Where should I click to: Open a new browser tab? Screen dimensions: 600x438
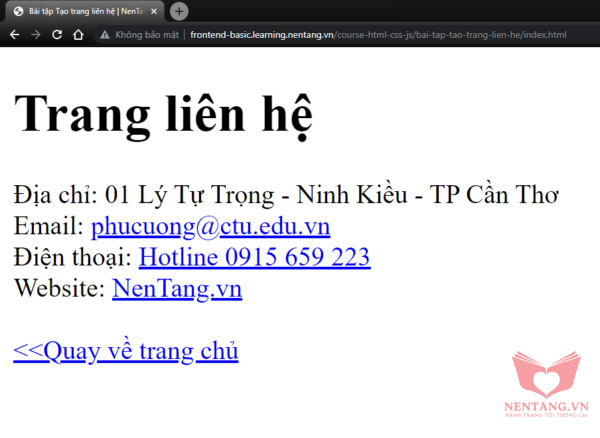179,11
